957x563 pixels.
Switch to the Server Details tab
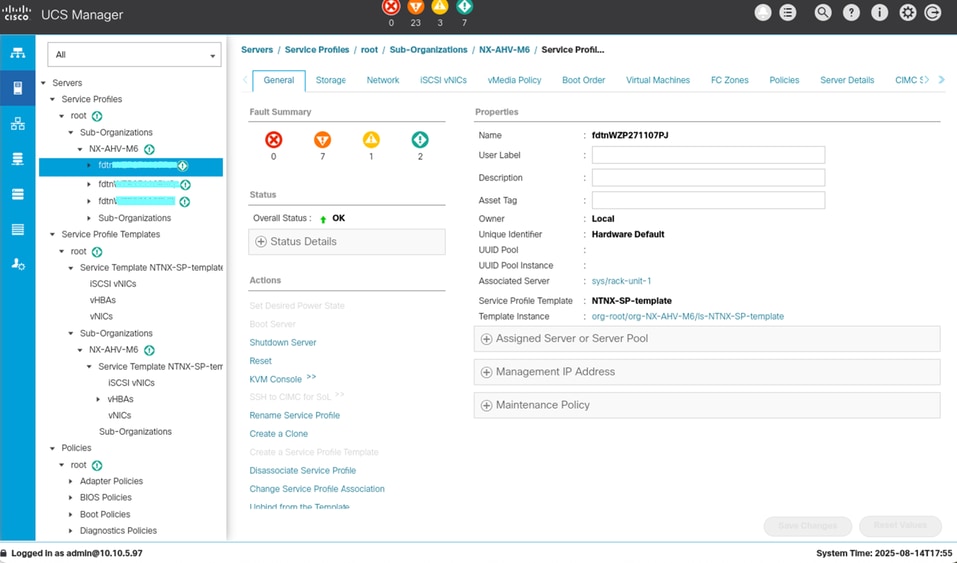point(847,80)
